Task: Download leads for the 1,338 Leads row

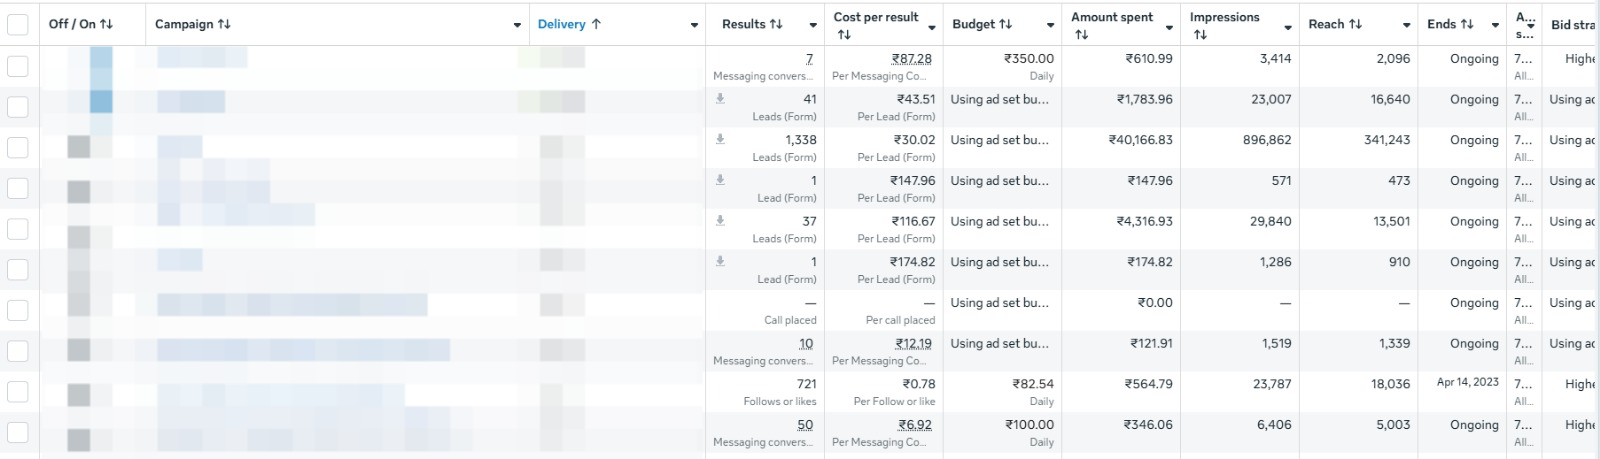Action: (x=720, y=139)
